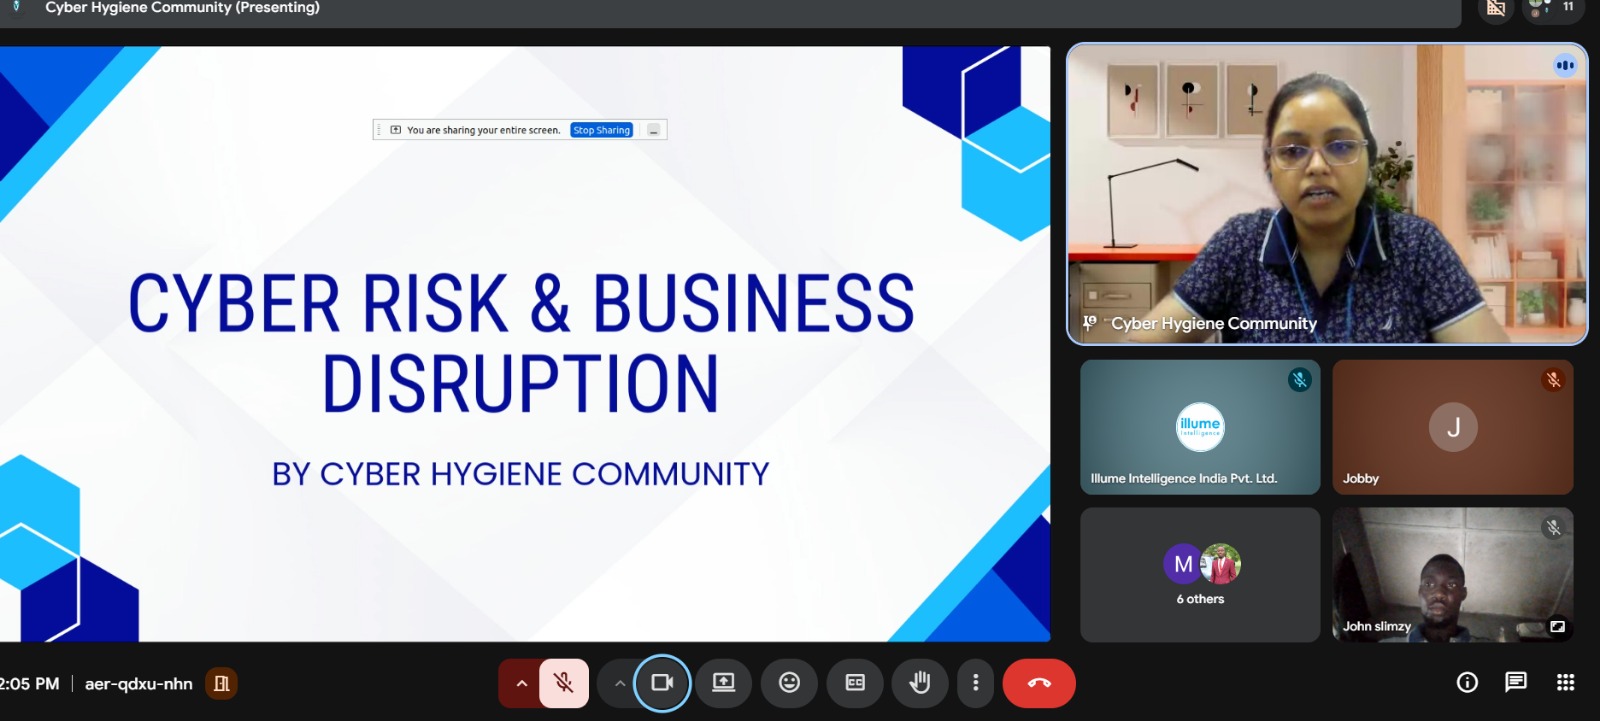The width and height of the screenshot is (1600, 721).
Task: Open the activities grid icon
Action: click(1565, 682)
